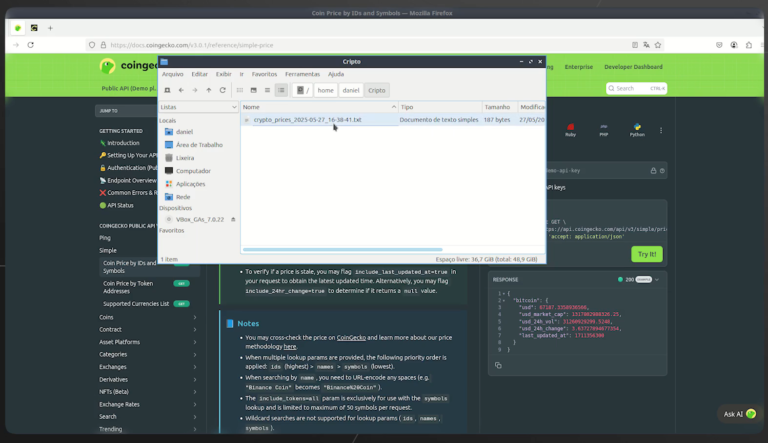Switch to icon view mode
Viewport: 768px width, 443px height.
click(x=240, y=90)
